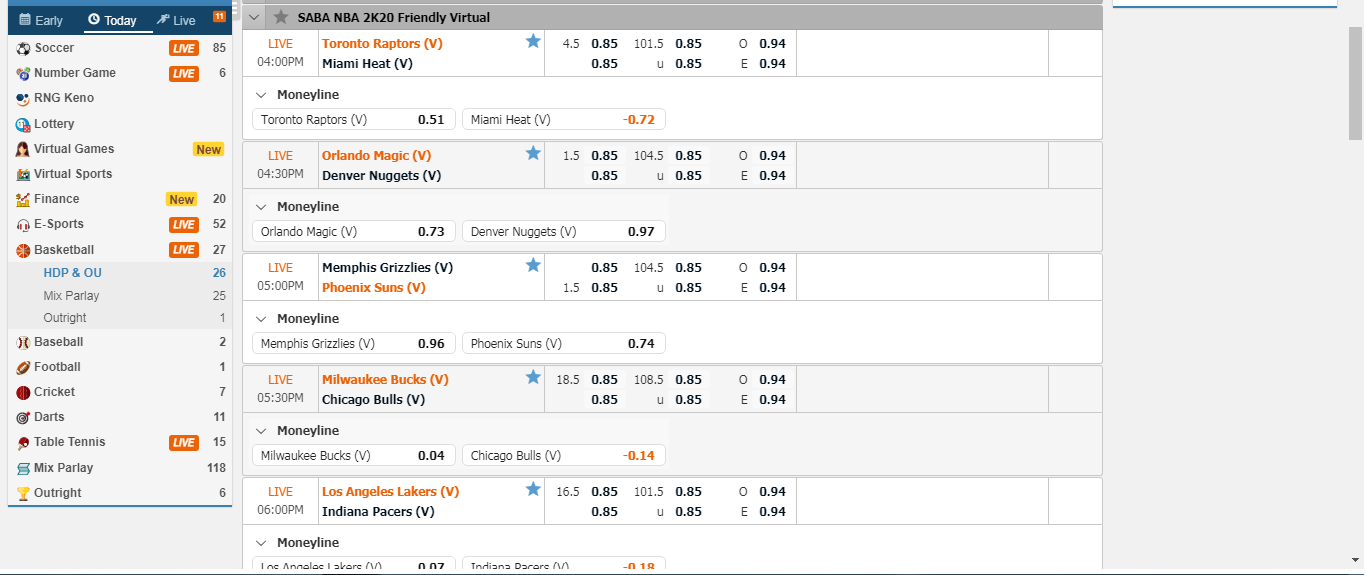Click the Basketball sport icon
The width and height of the screenshot is (1366, 575).
[23, 250]
